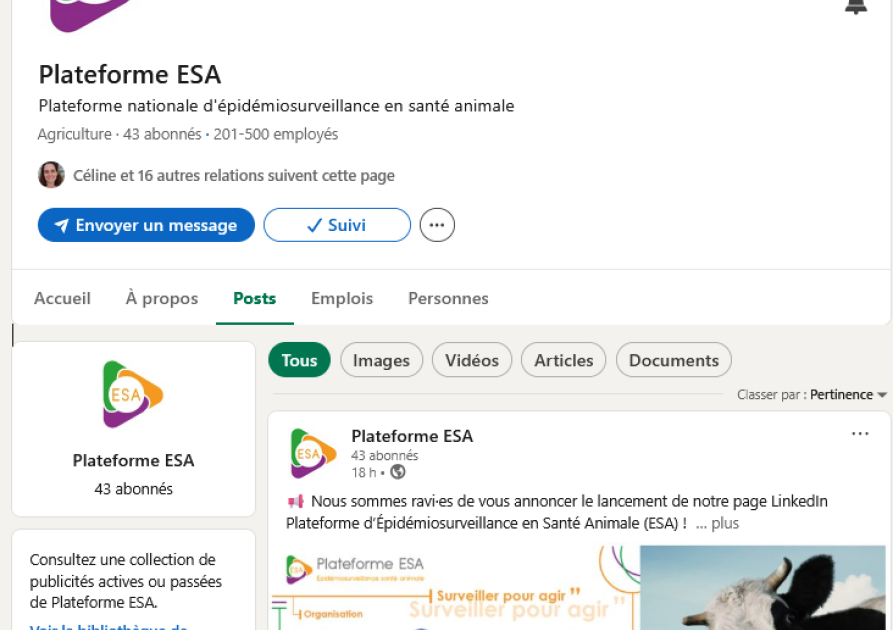The image size is (893, 630).
Task: Click the Envoyer un message button
Action: [146, 225]
